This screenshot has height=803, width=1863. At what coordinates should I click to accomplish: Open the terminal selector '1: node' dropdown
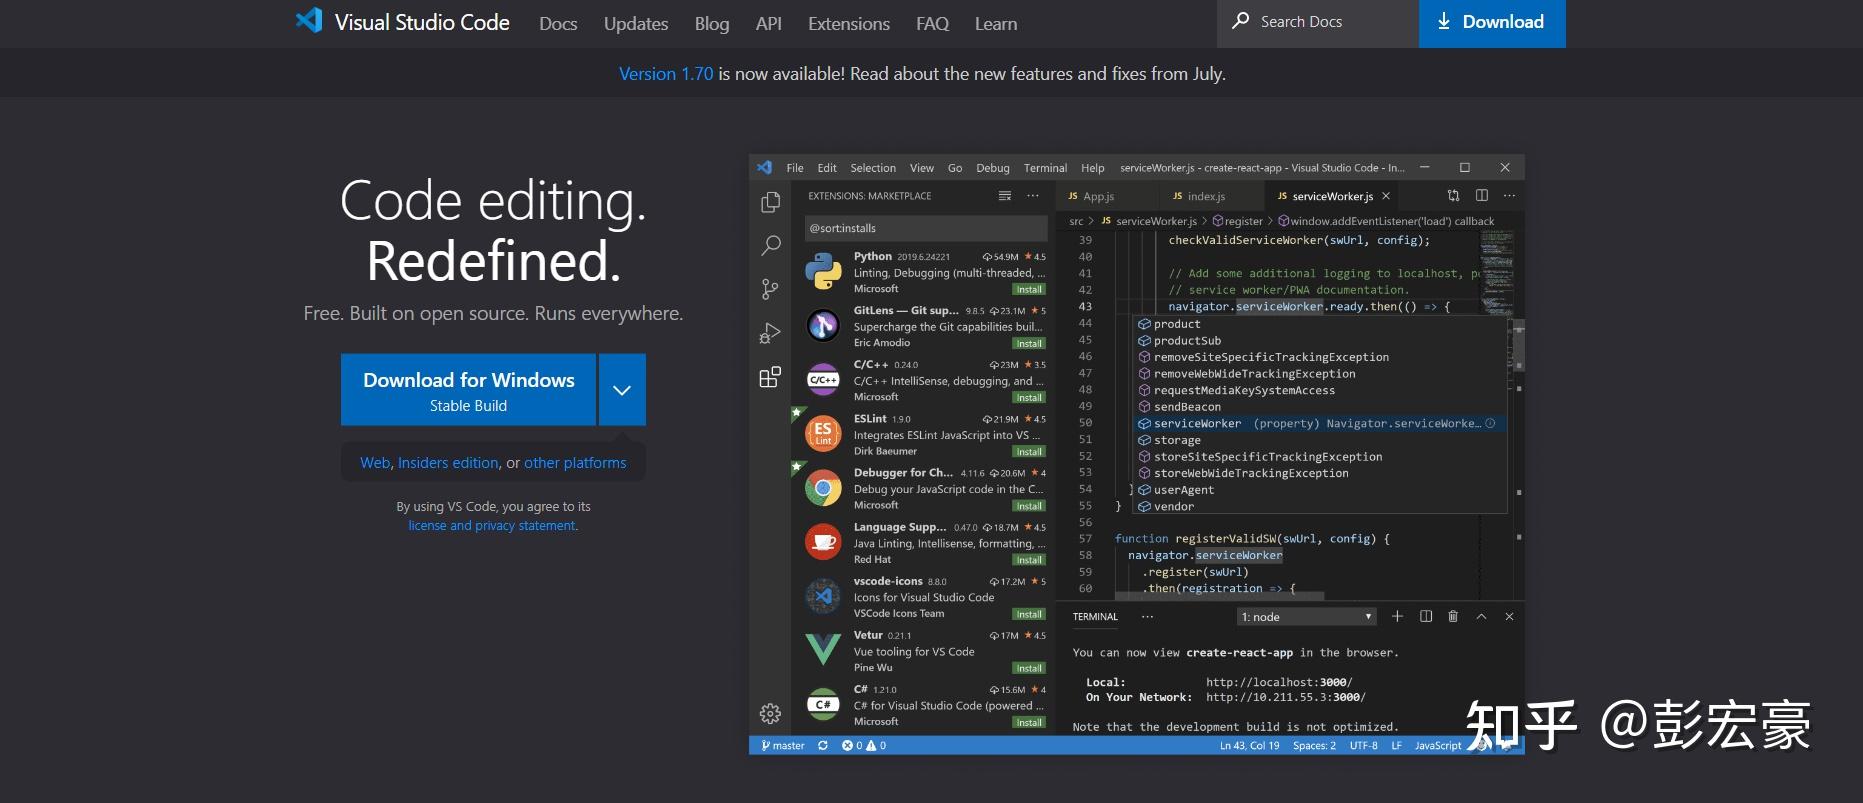click(x=1306, y=617)
